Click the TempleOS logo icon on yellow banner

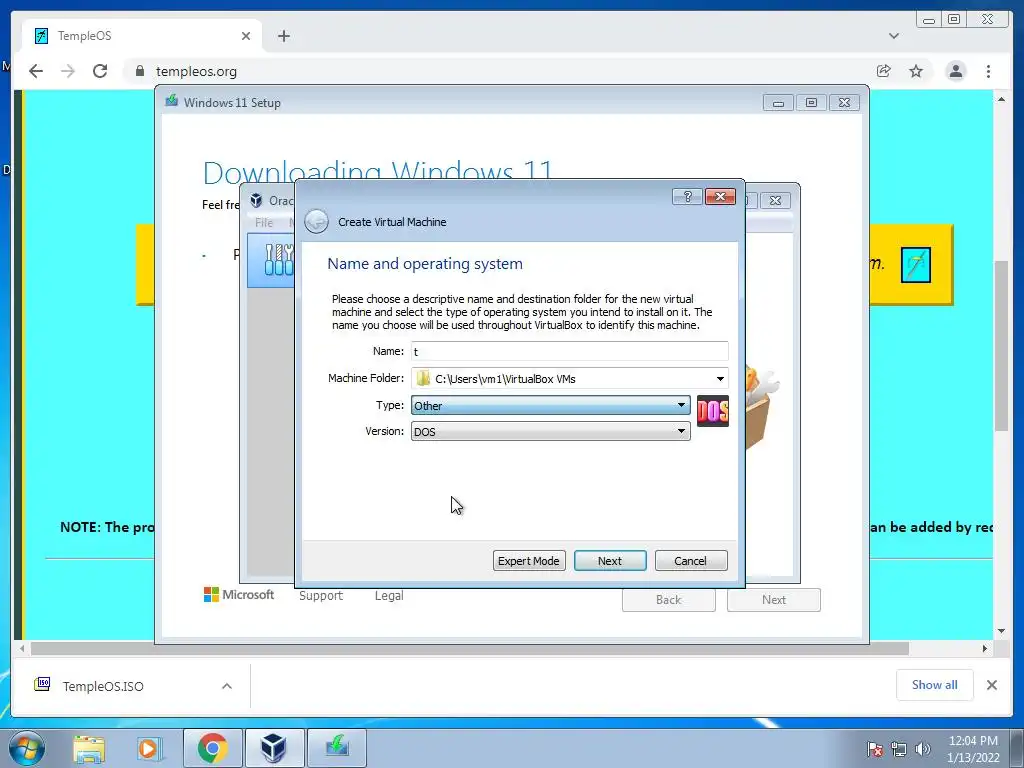tap(916, 264)
